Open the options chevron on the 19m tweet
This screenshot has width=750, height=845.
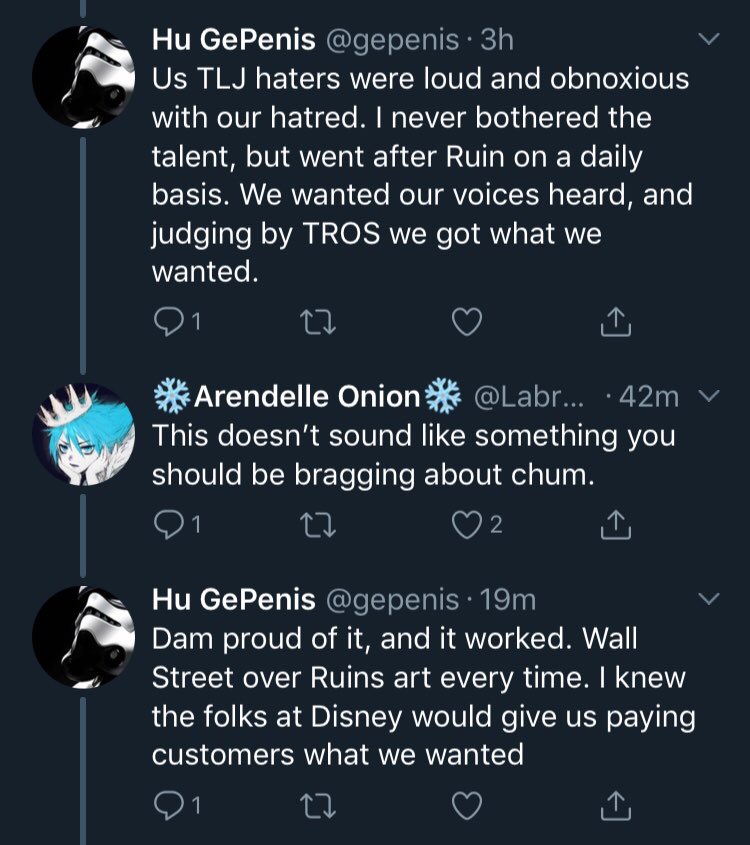[708, 599]
